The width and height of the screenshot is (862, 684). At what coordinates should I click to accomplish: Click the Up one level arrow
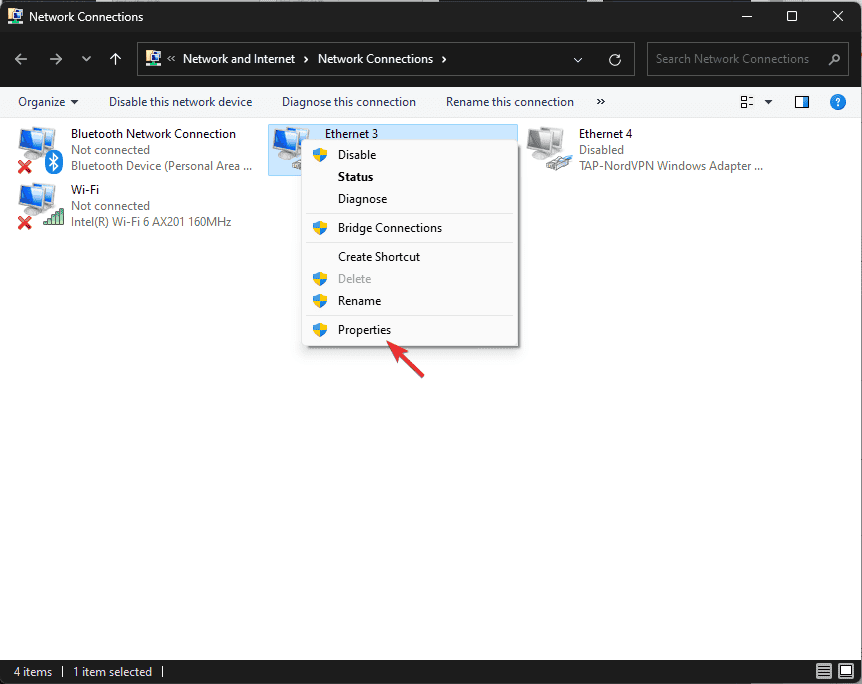(115, 59)
